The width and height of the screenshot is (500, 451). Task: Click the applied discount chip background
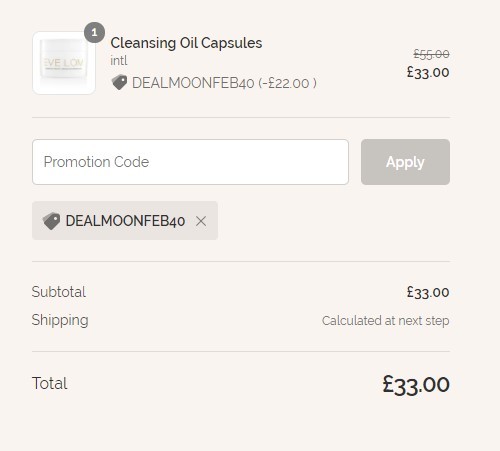(x=125, y=220)
